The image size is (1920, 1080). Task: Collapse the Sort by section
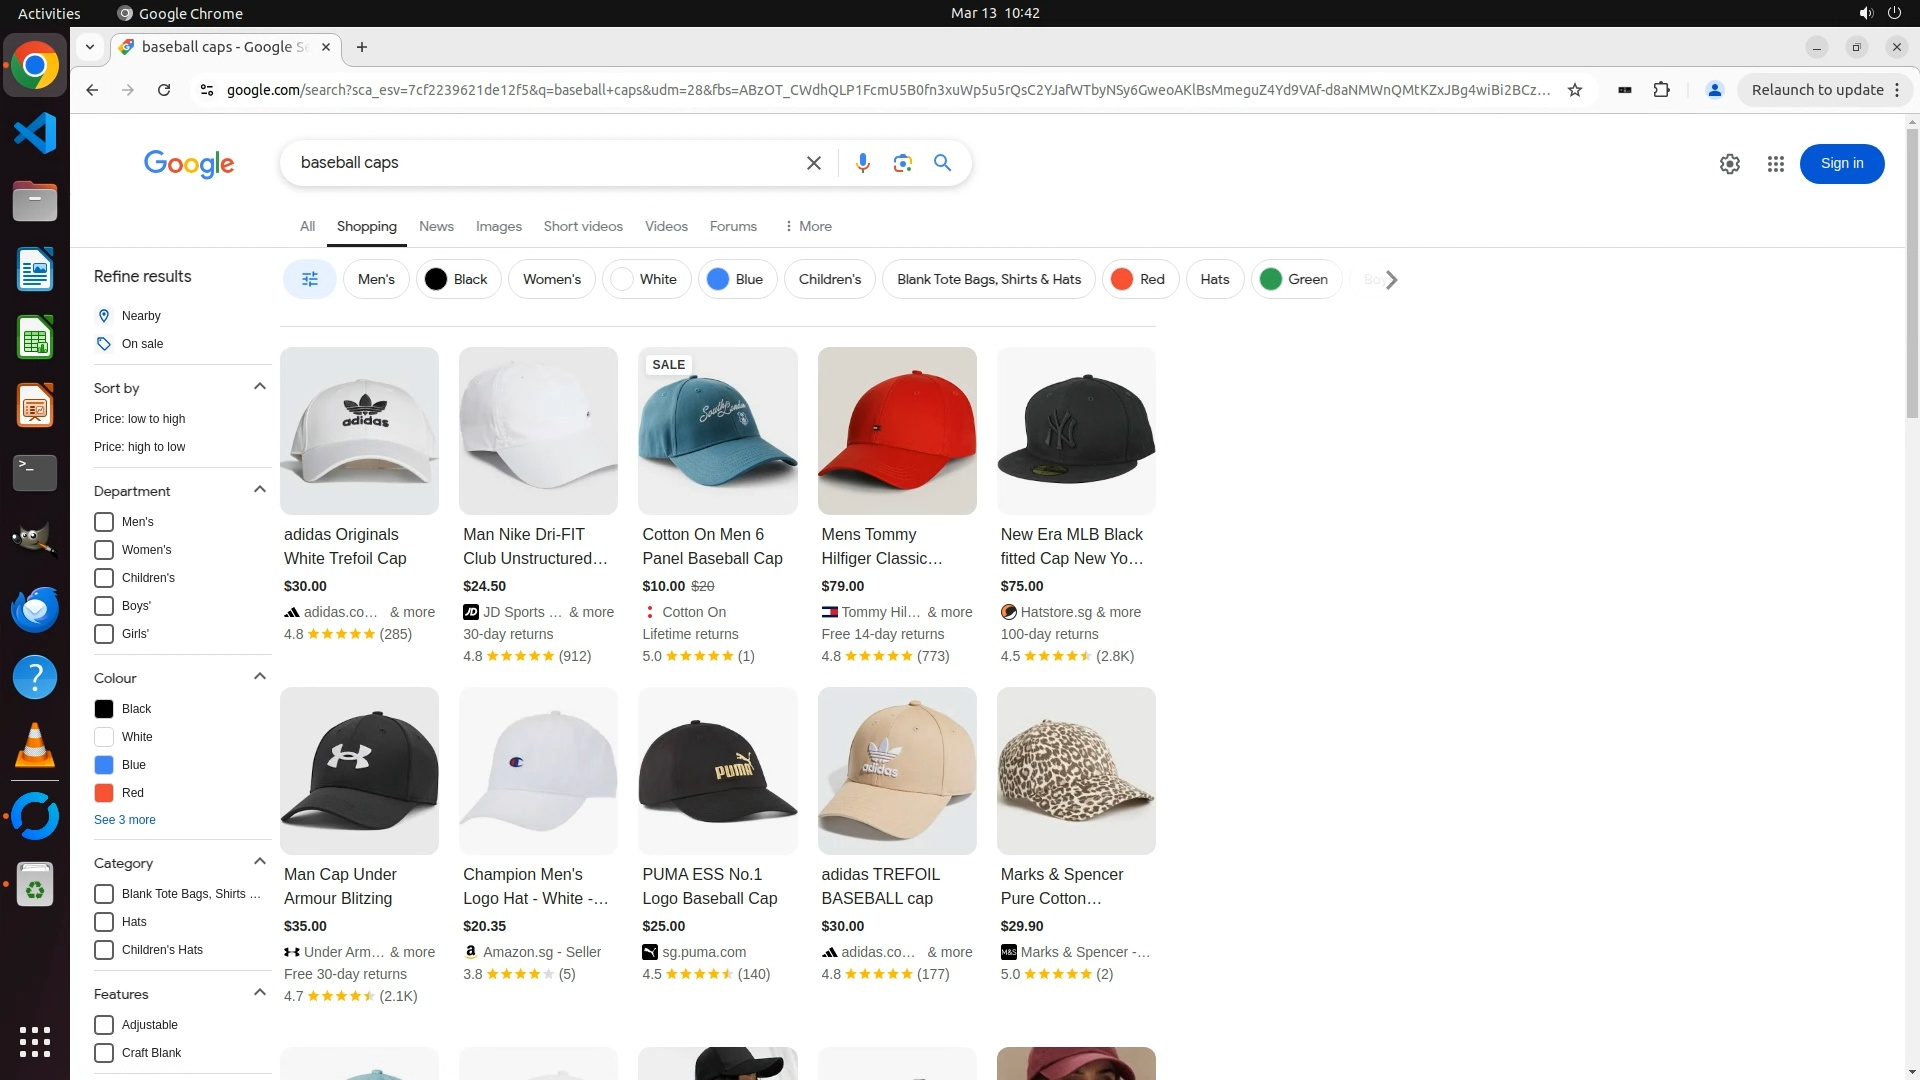[260, 387]
